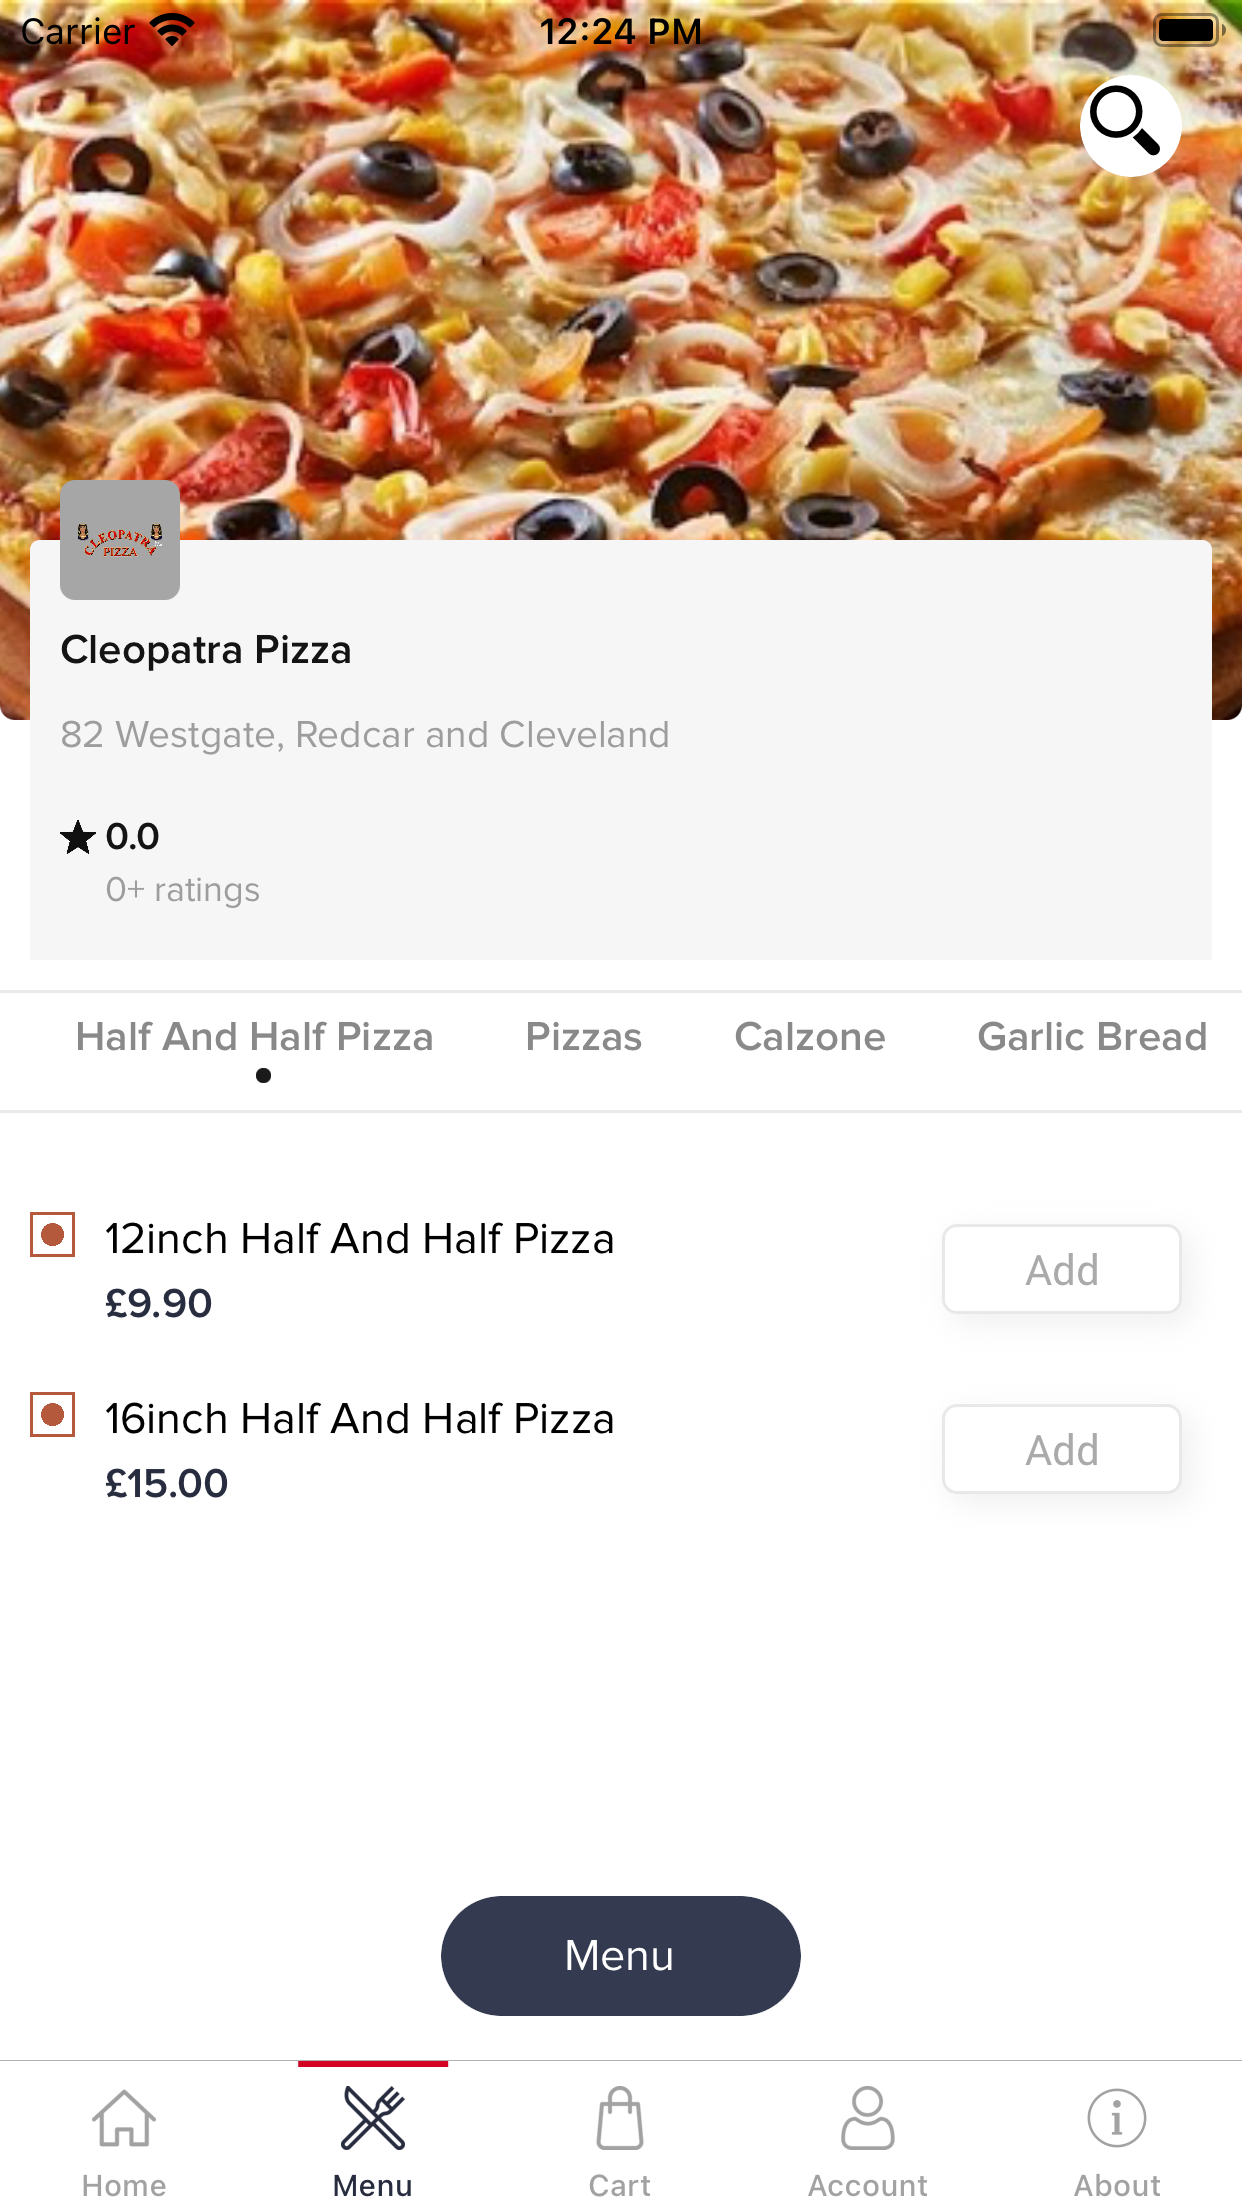Add 16inch Half And Half Pizza

[x=1061, y=1449]
